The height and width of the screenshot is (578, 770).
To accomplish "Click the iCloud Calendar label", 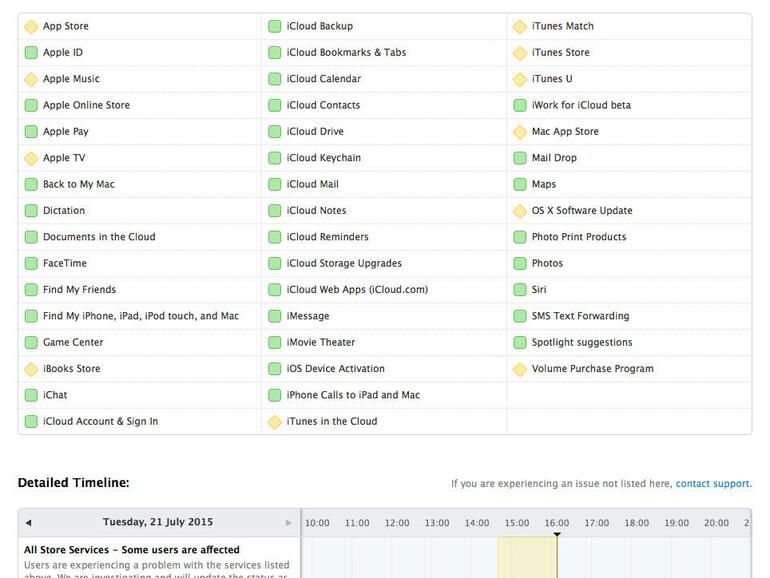I will point(324,79).
